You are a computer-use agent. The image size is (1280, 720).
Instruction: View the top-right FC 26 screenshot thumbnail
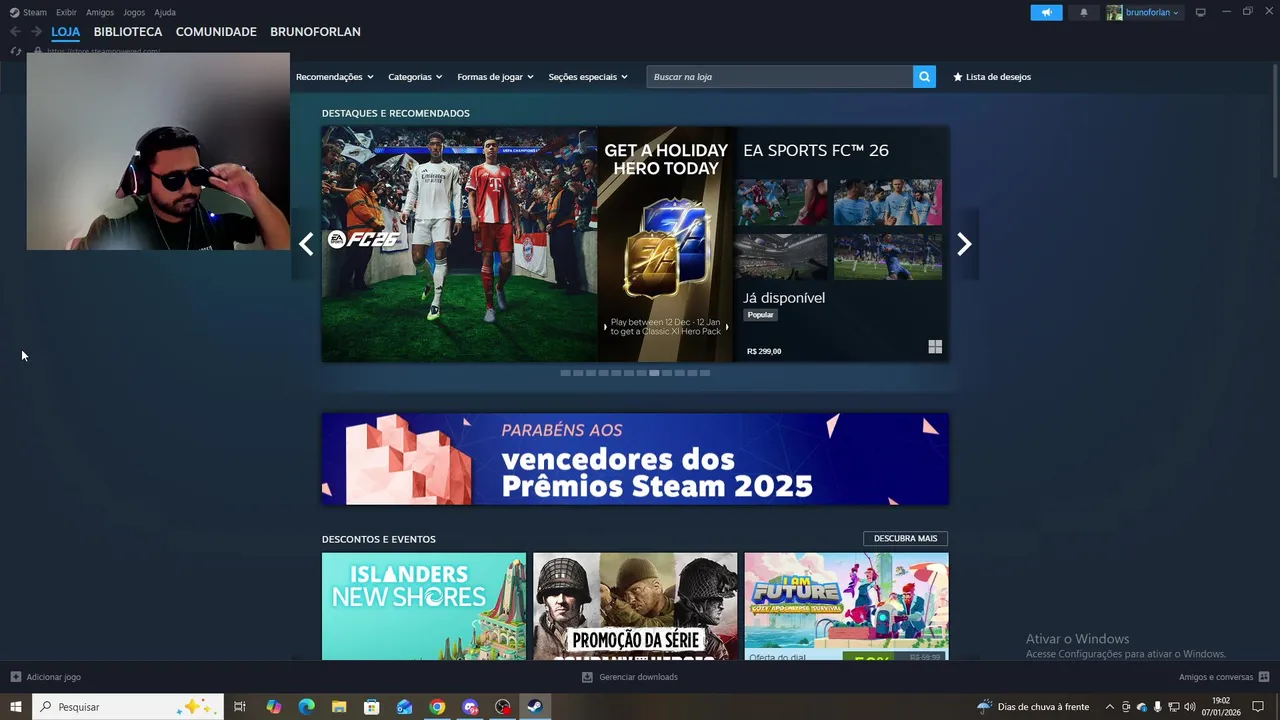[x=888, y=203]
